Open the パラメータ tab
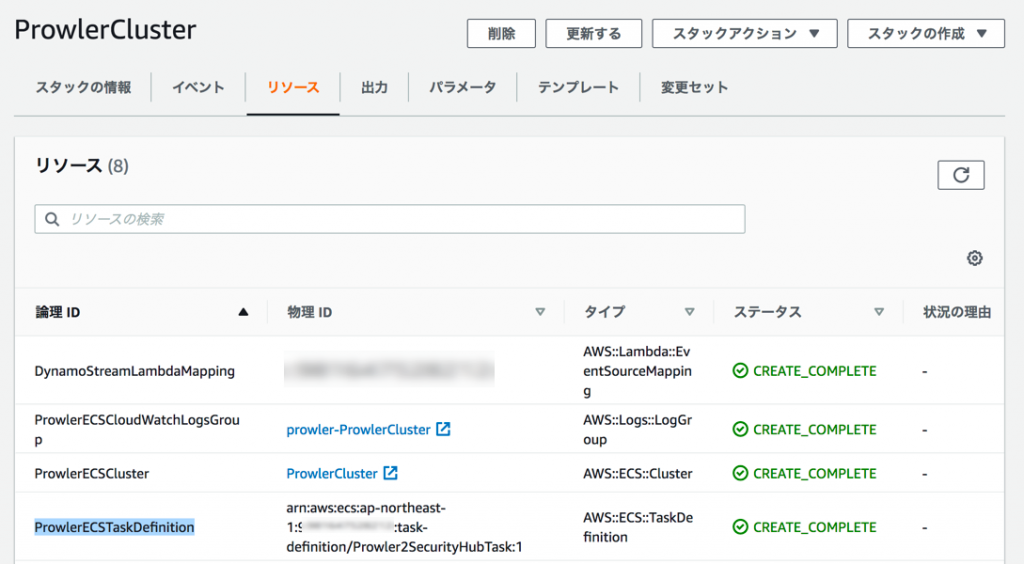This screenshot has height=564, width=1024. coord(462,87)
